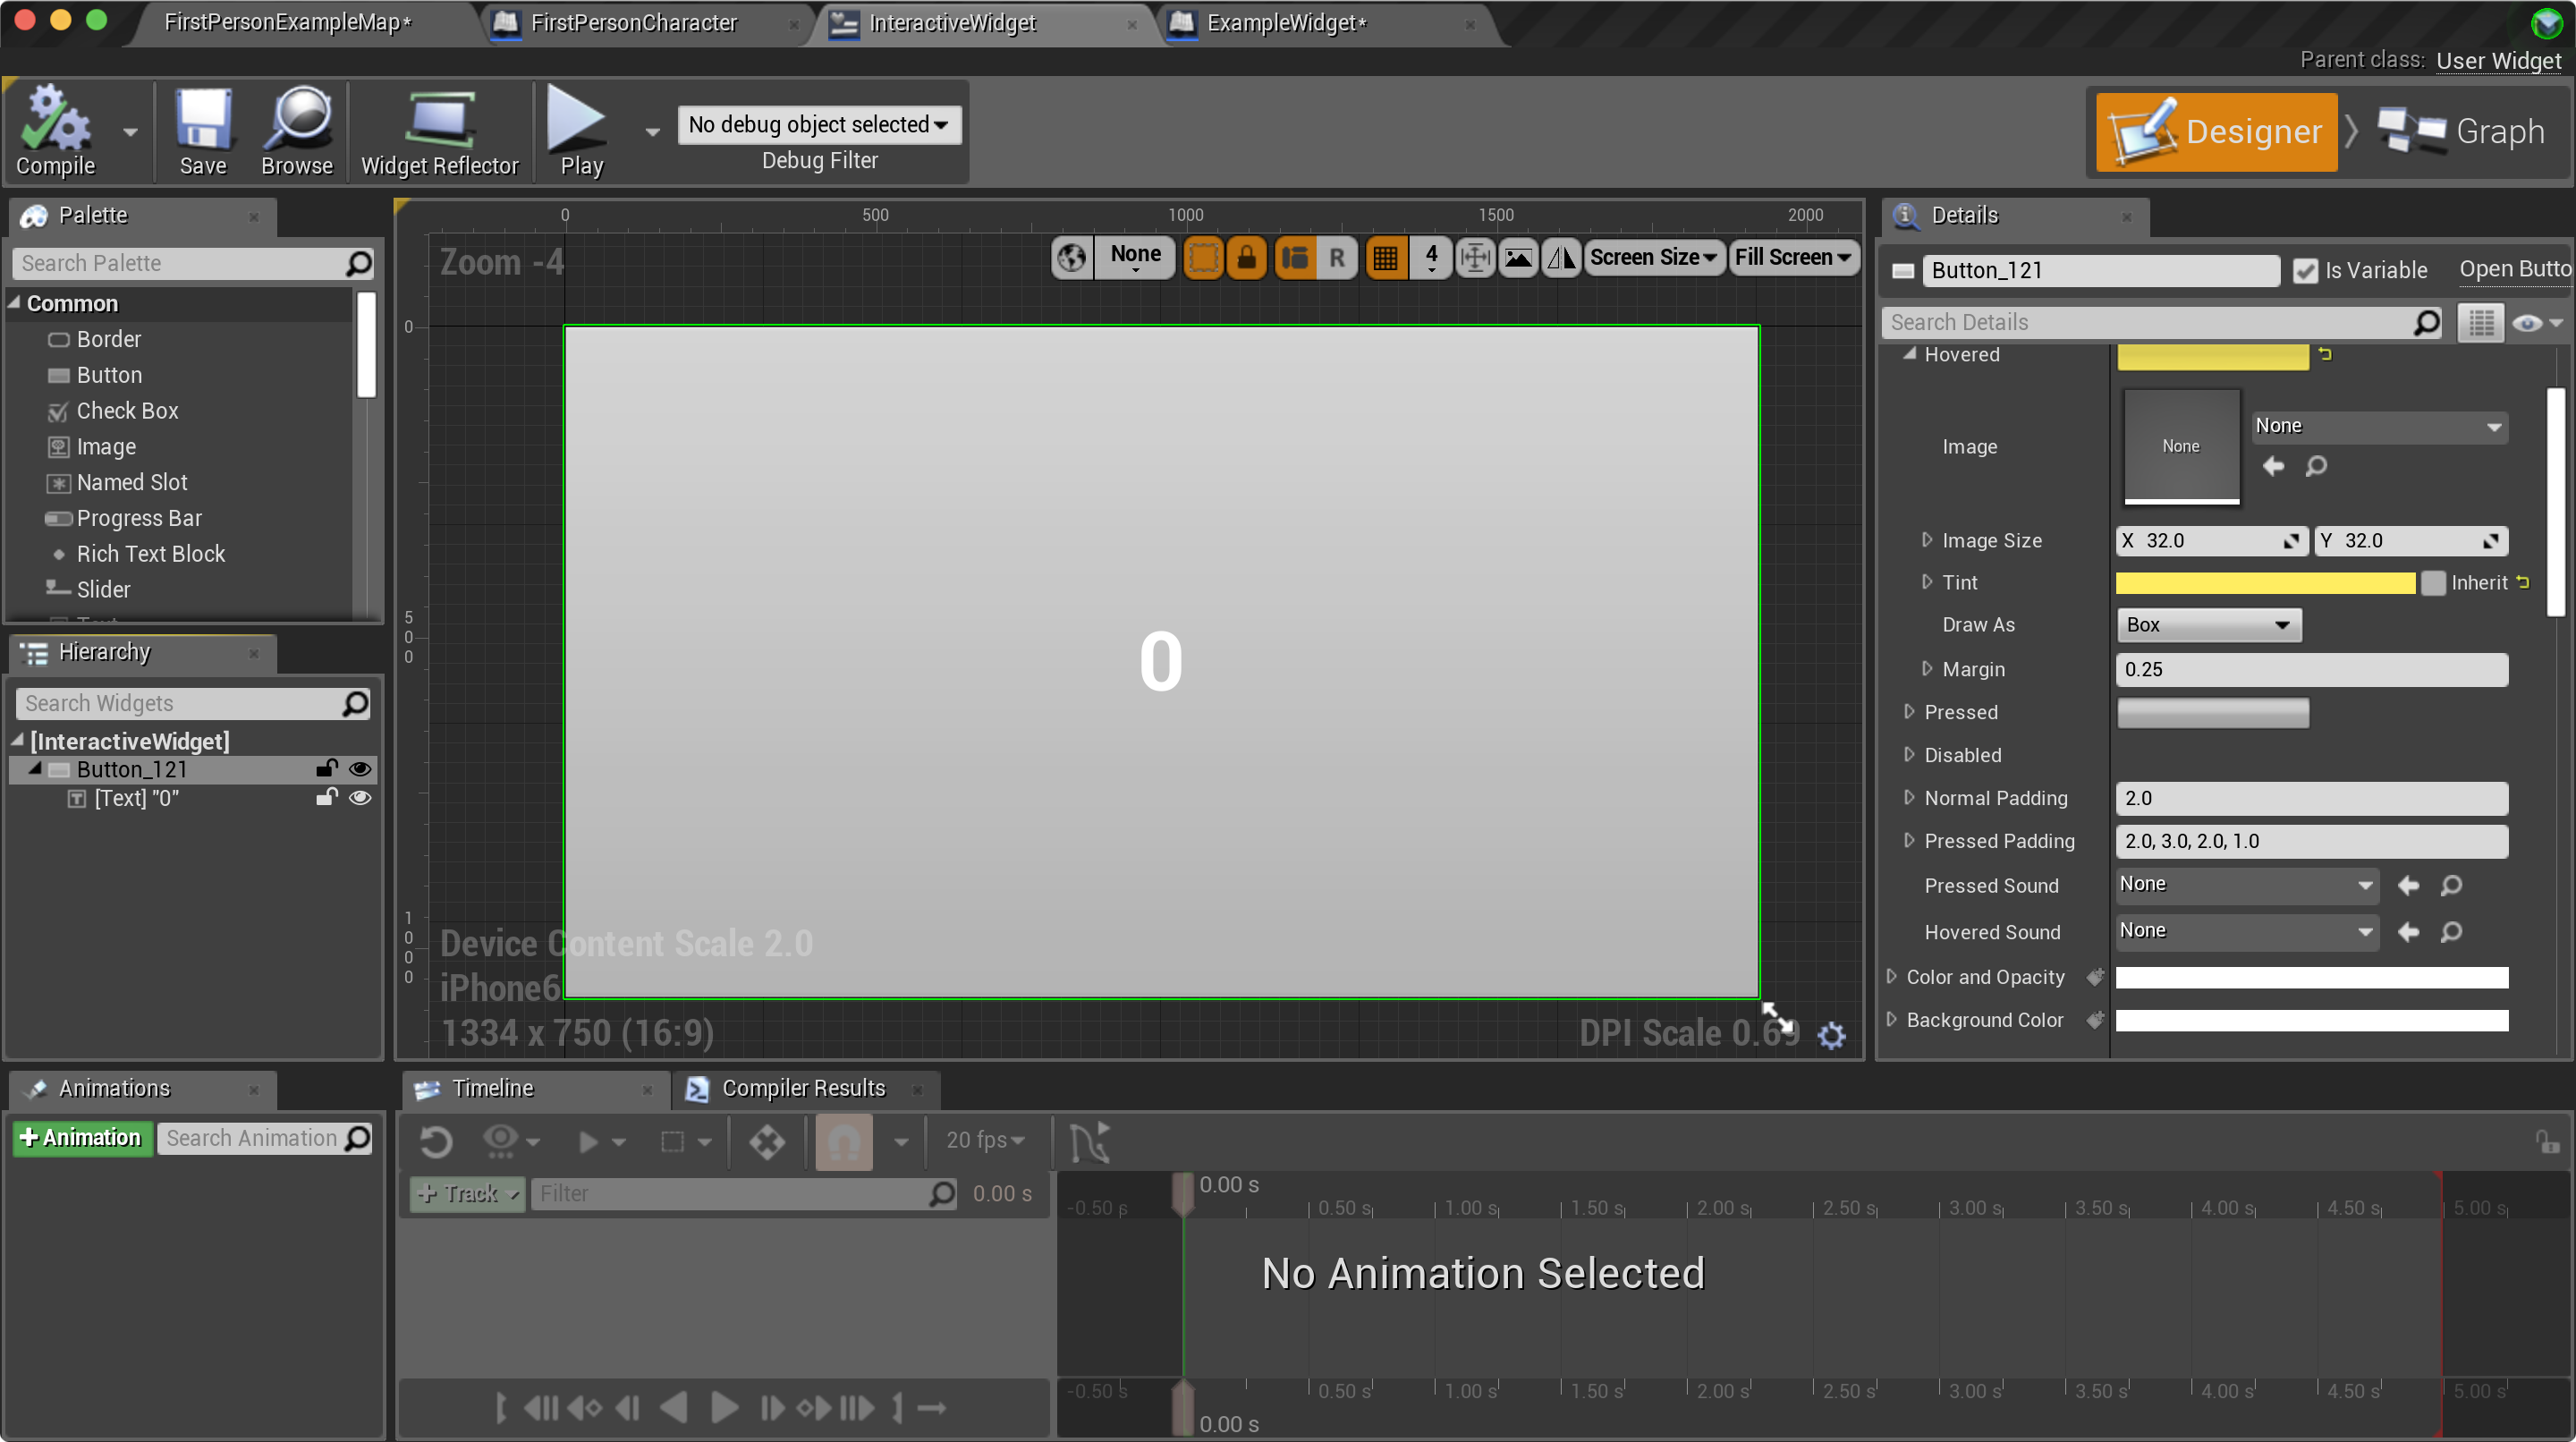Open the Draw As dropdown
This screenshot has height=1442, width=2576.
coord(2208,624)
